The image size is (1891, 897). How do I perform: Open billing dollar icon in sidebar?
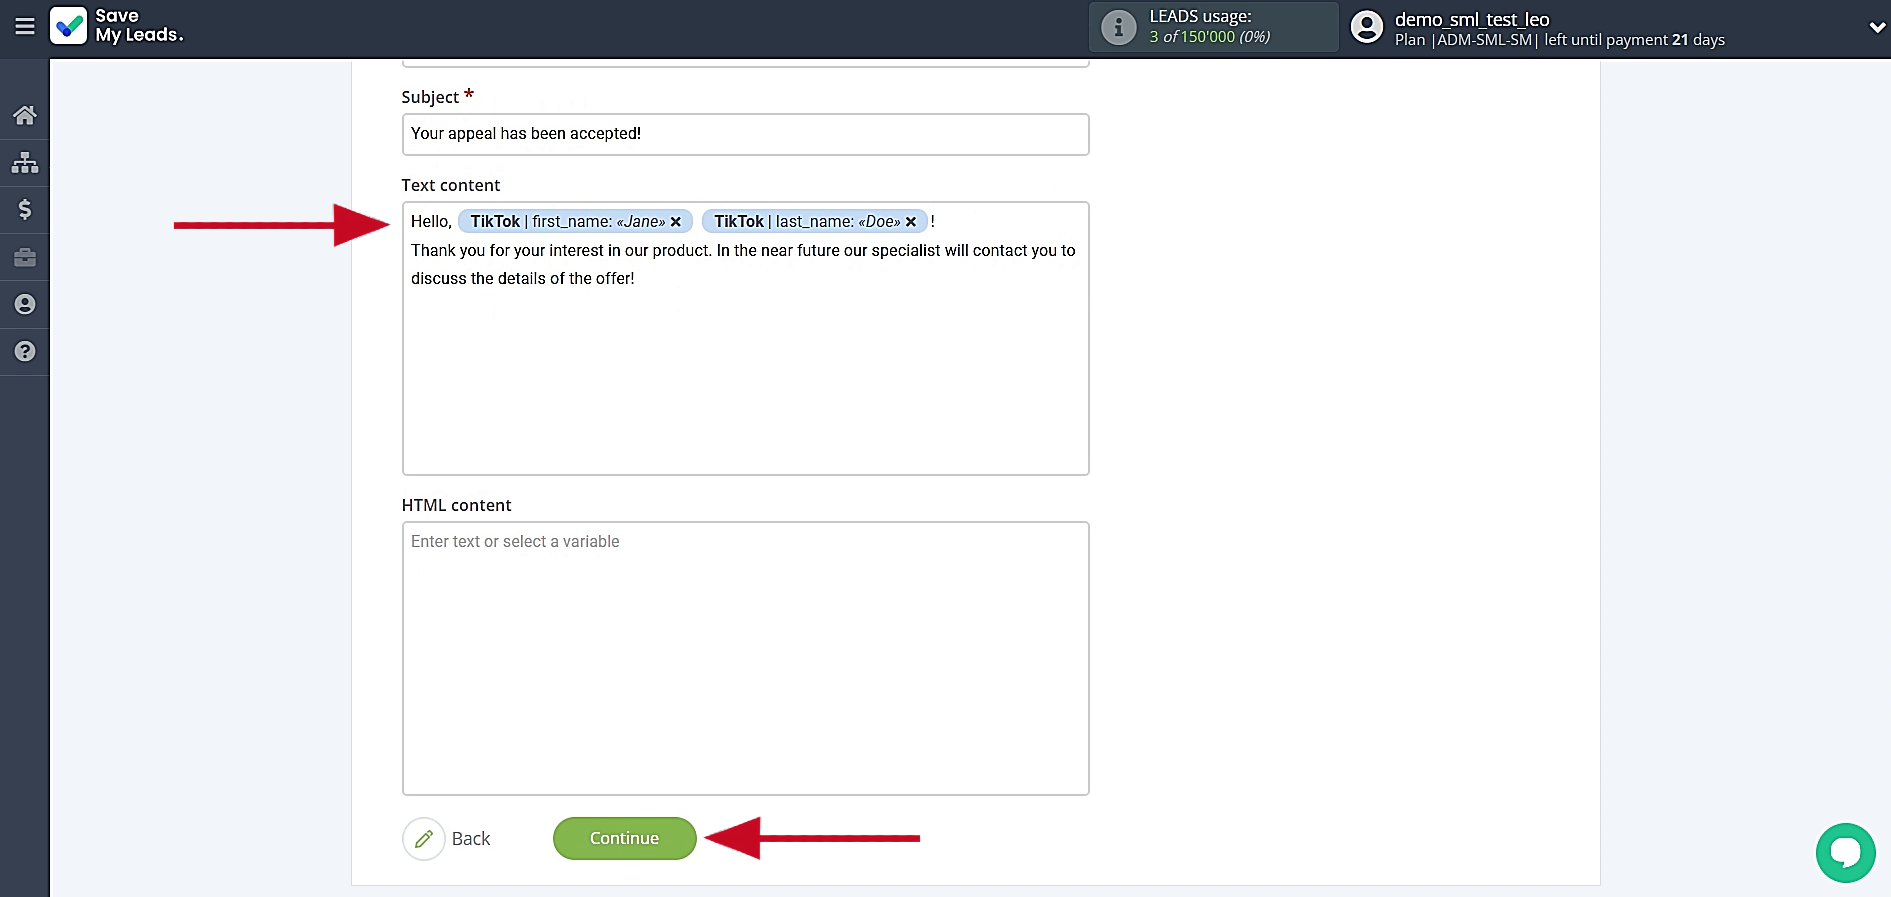[25, 209]
